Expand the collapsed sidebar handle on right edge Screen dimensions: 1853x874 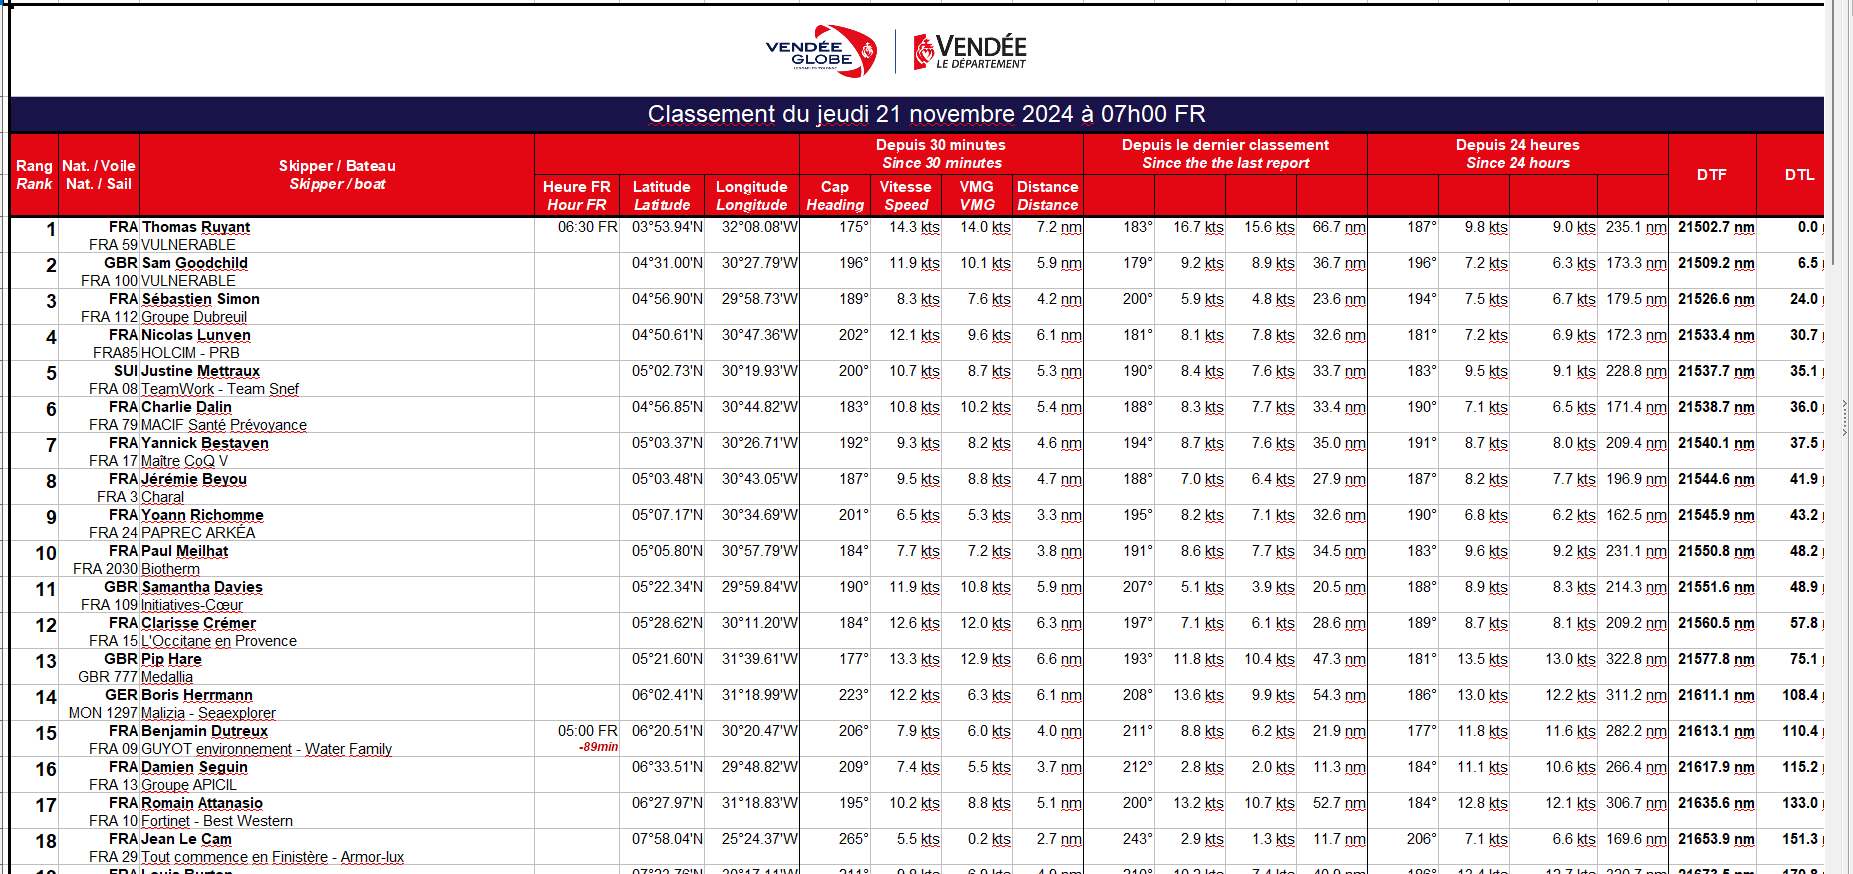(1845, 417)
